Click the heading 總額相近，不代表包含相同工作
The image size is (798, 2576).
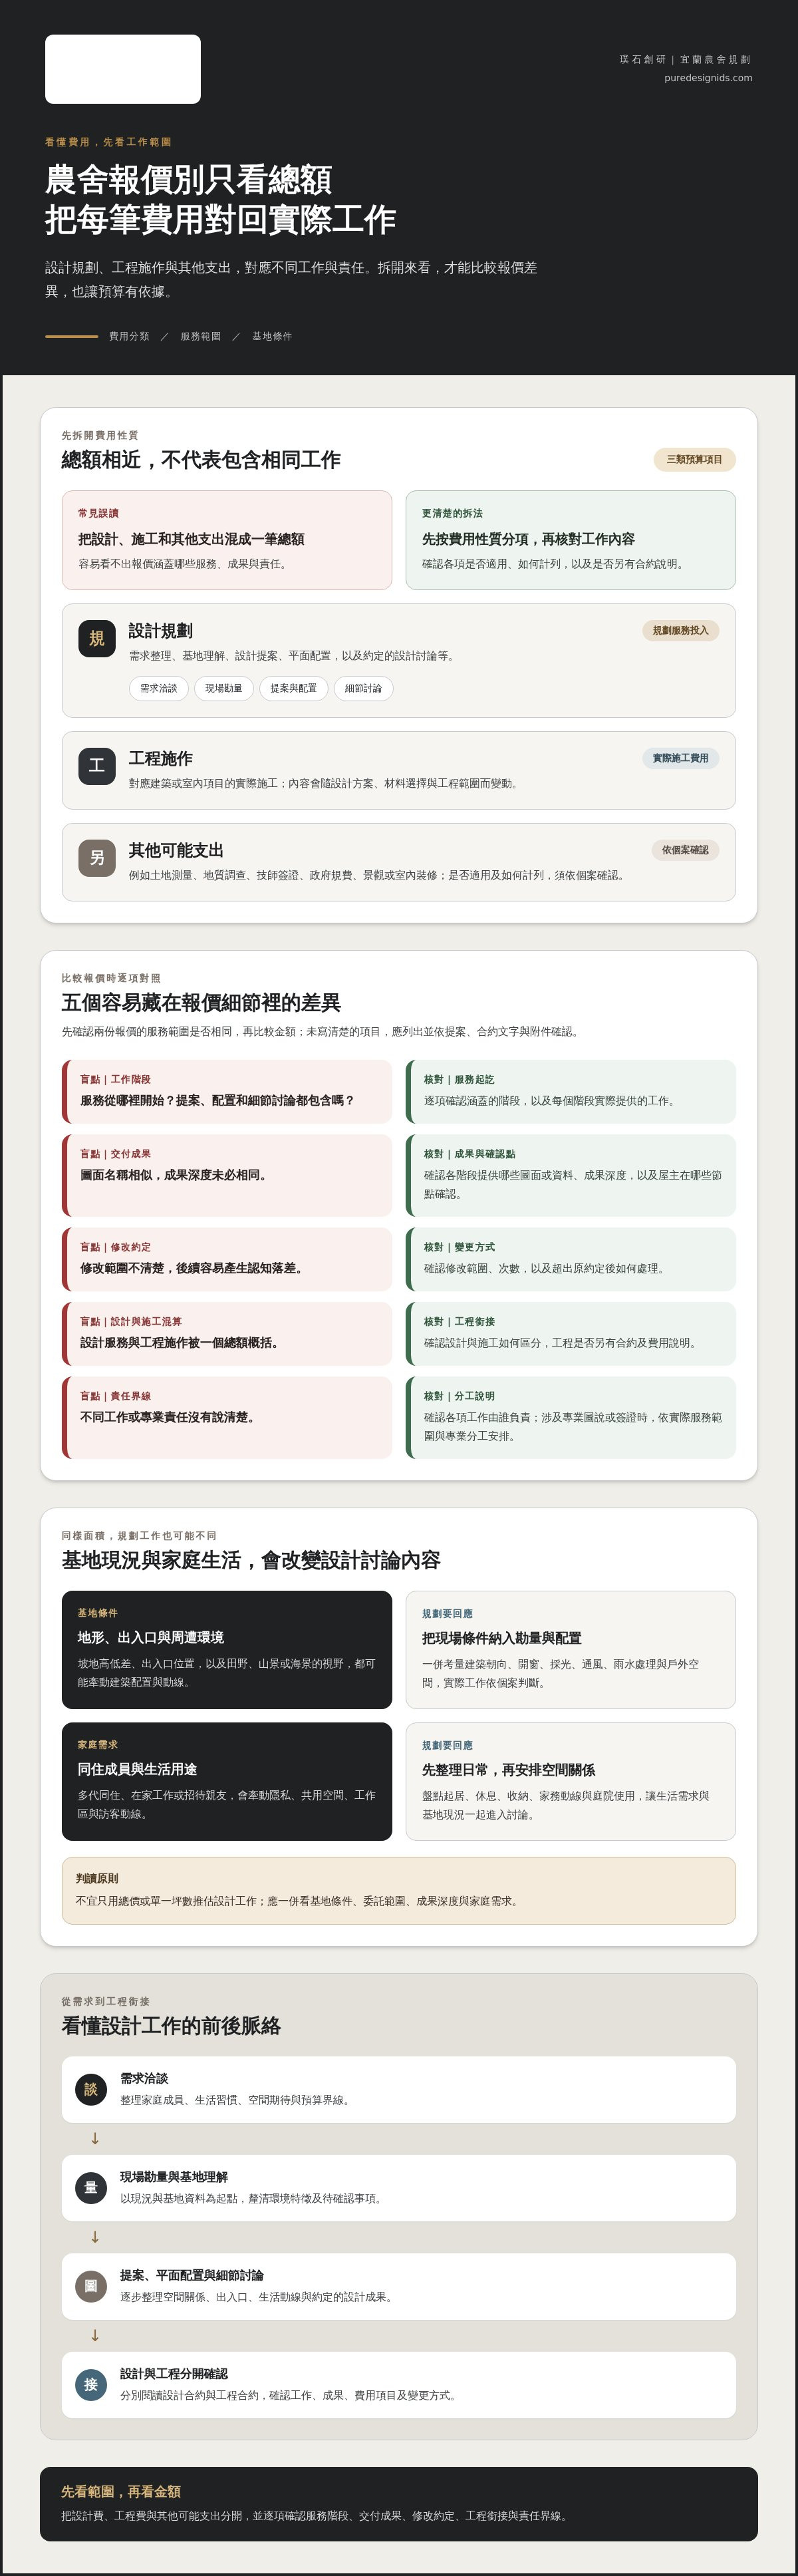[201, 460]
